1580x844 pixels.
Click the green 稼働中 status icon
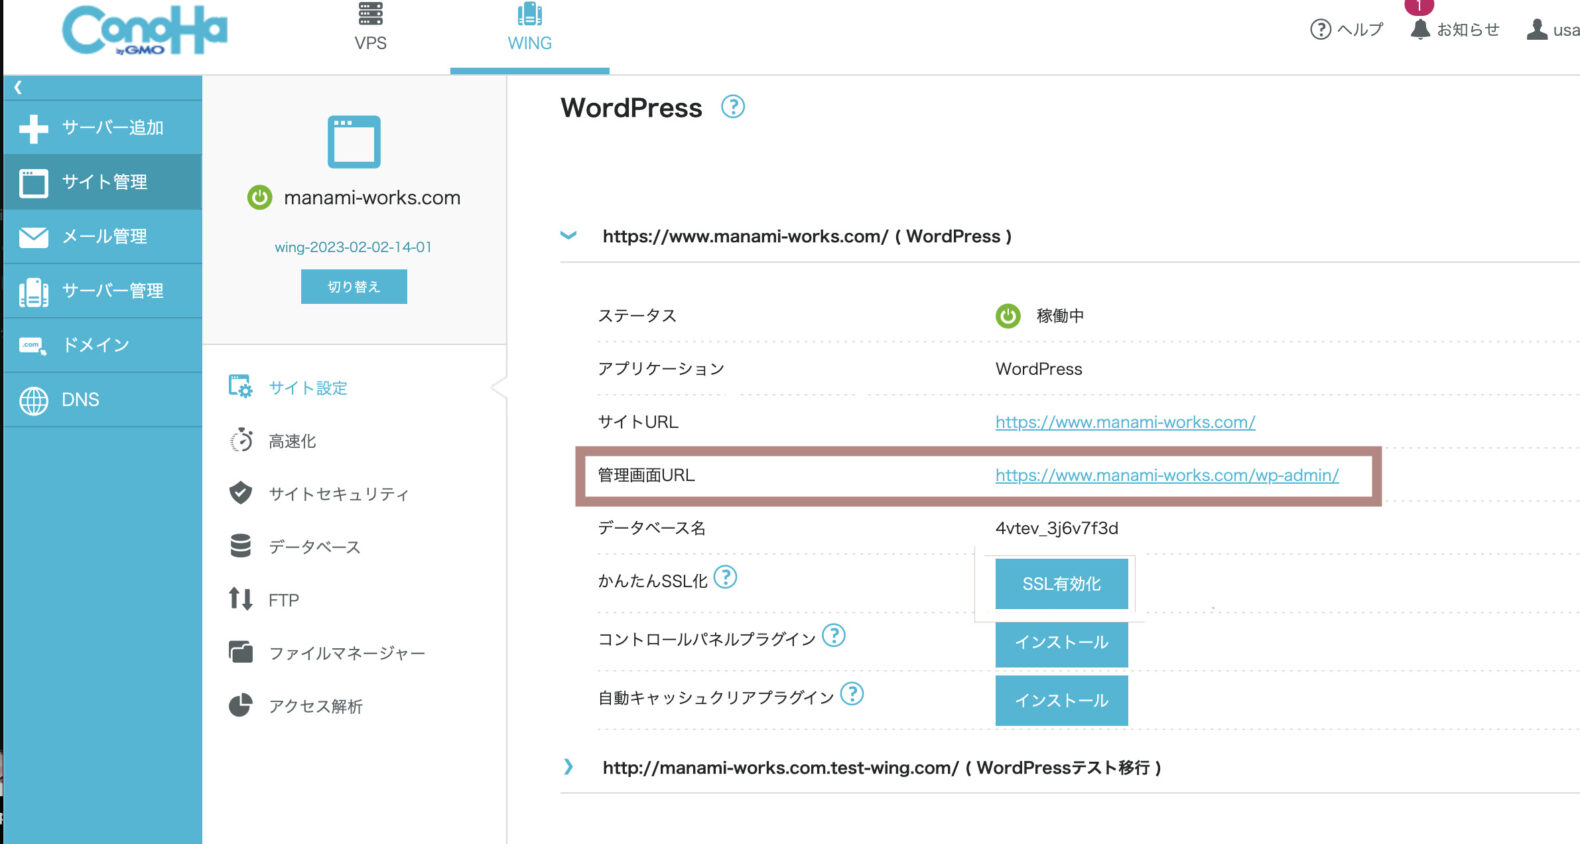1008,316
